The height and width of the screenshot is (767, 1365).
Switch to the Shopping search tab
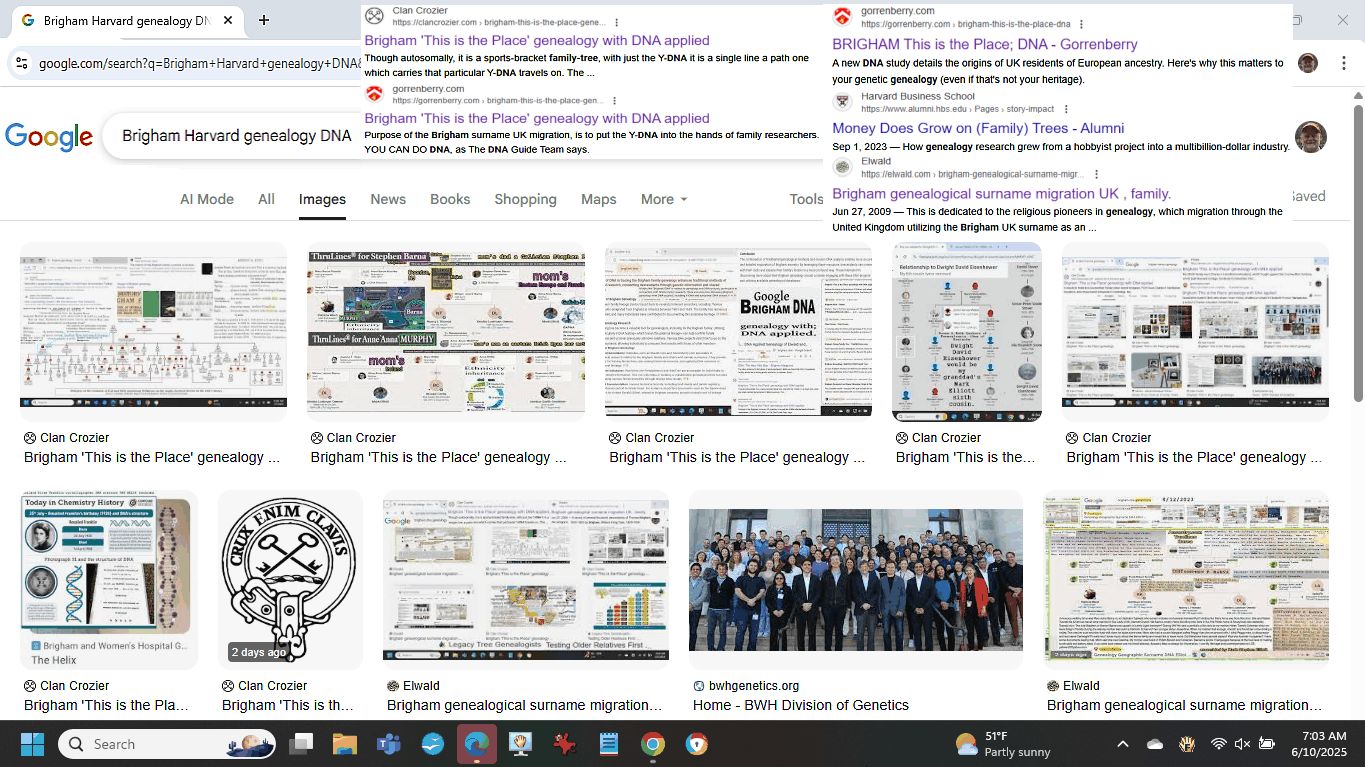[x=525, y=199]
